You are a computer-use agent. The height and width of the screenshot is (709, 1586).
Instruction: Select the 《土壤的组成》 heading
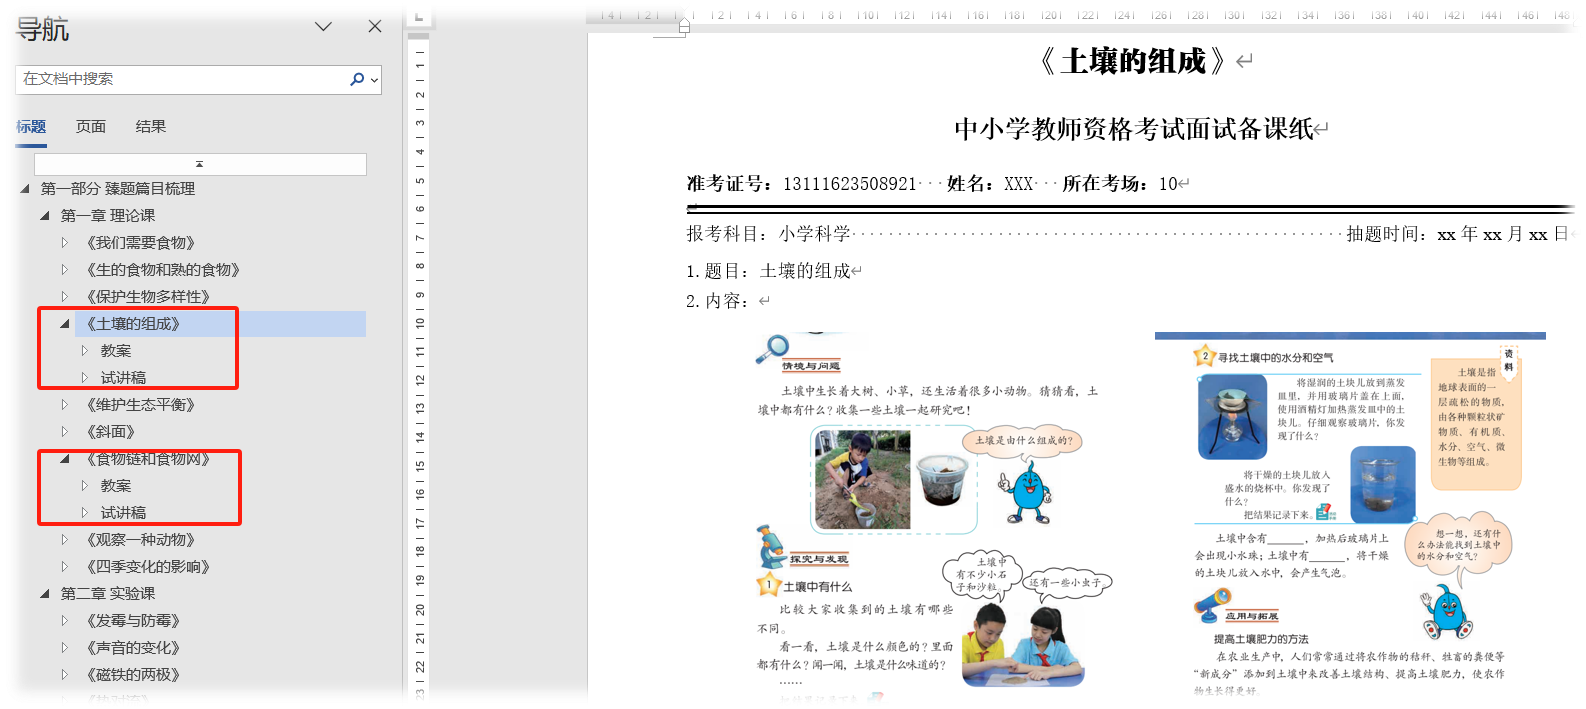[133, 323]
